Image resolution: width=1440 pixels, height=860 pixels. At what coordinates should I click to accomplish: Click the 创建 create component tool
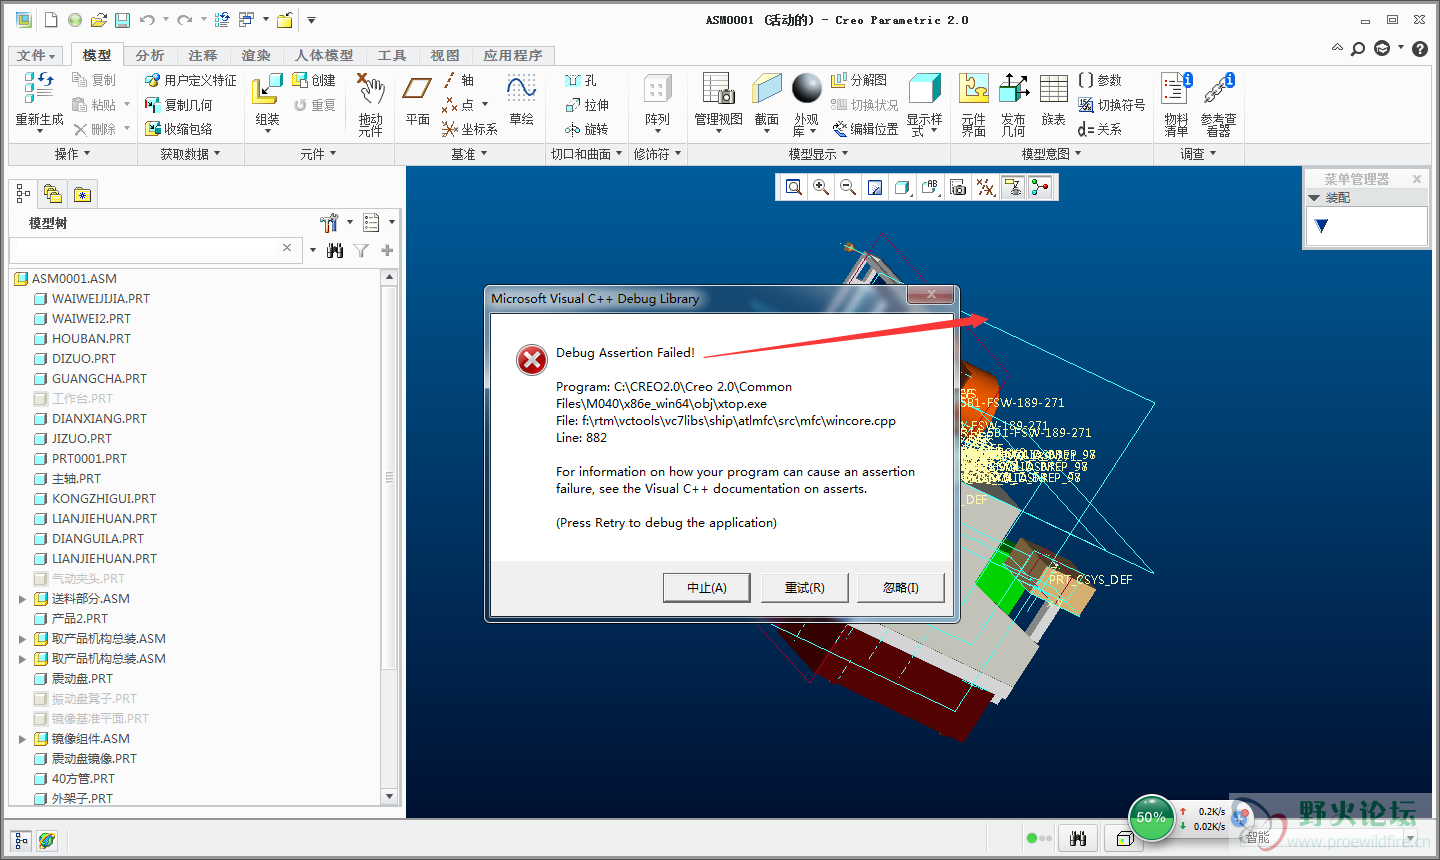[314, 80]
